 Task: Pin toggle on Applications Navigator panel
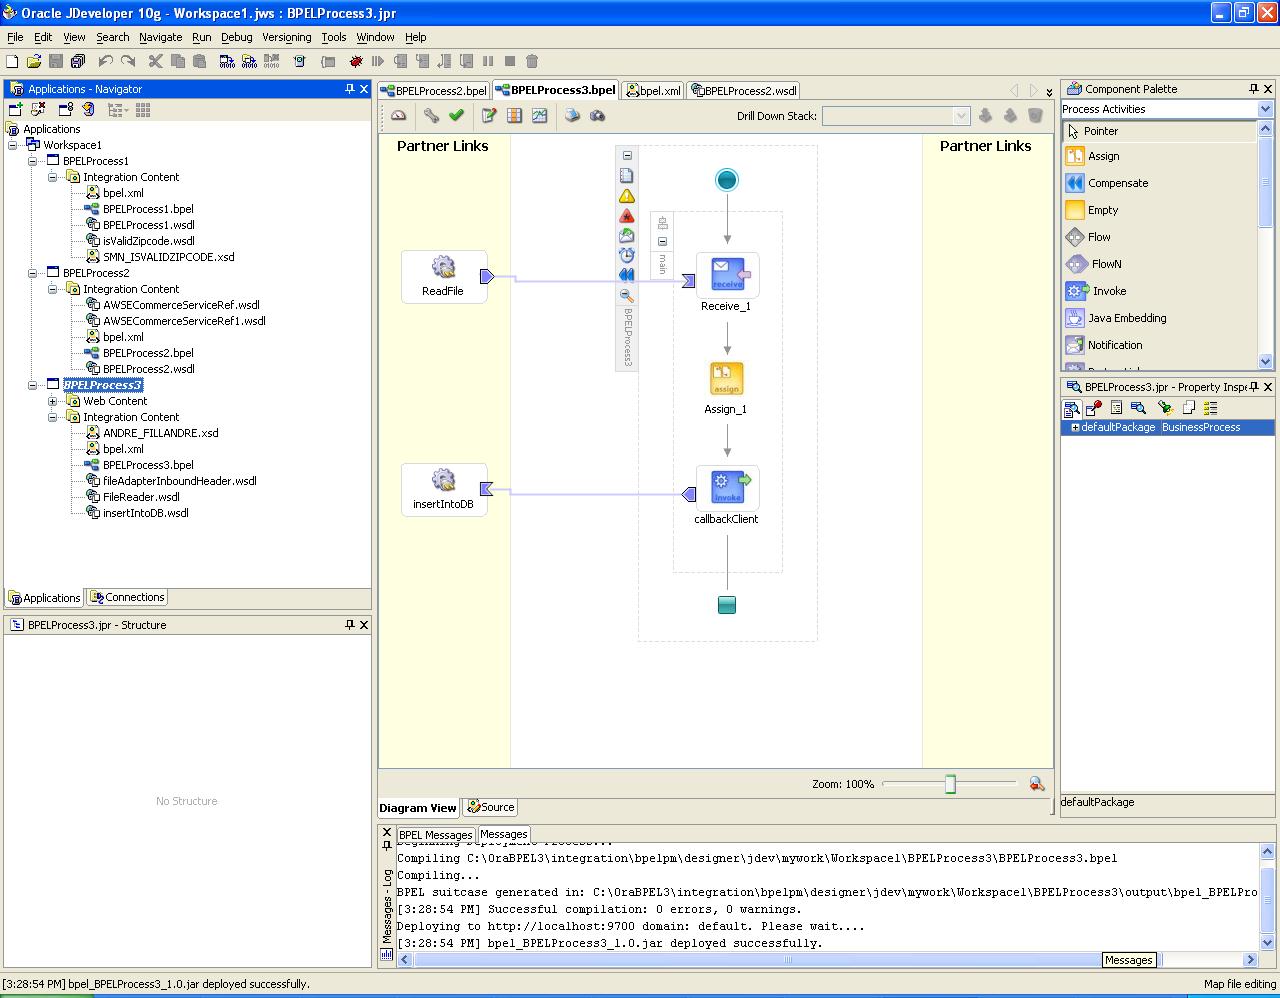click(349, 89)
